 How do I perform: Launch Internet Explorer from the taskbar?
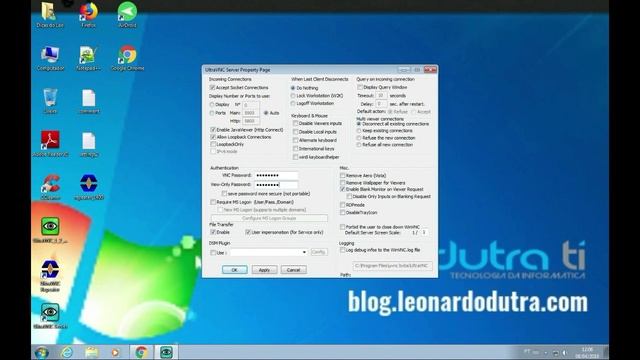[x=67, y=352]
